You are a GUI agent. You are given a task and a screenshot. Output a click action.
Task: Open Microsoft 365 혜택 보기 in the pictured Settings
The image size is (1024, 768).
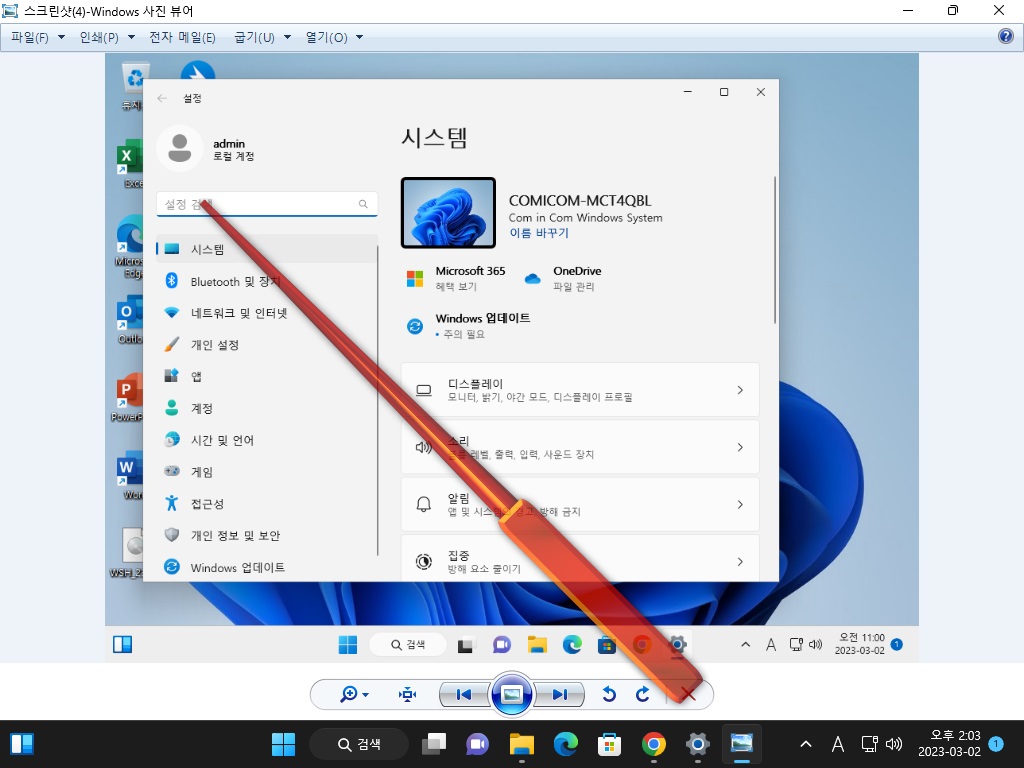(x=456, y=278)
